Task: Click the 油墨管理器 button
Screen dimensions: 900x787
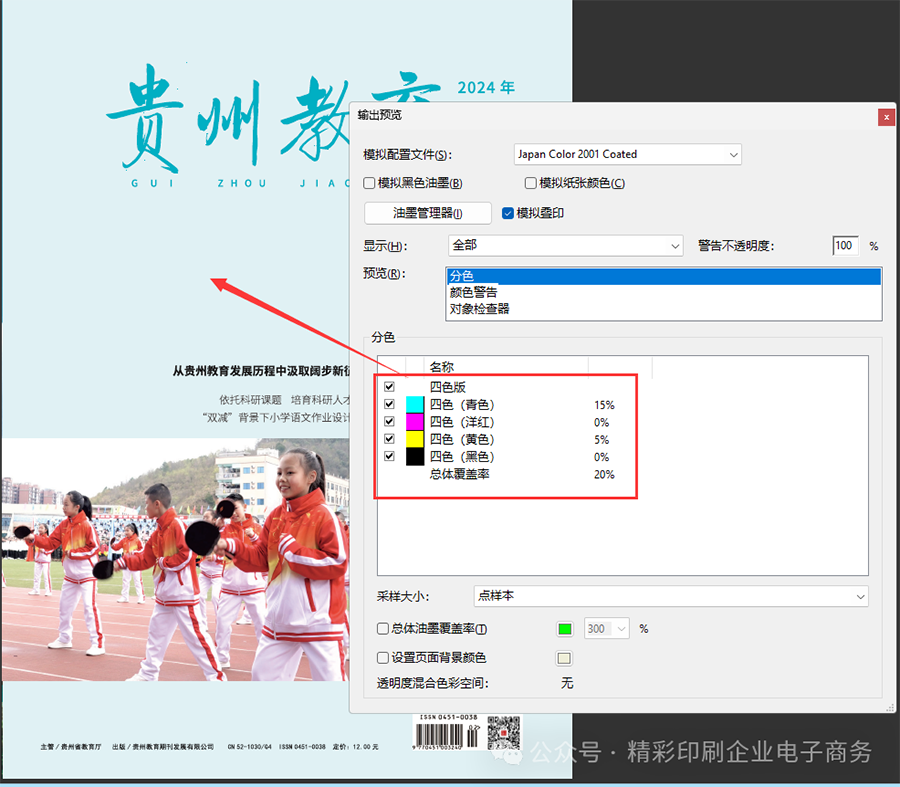Action: click(x=428, y=213)
